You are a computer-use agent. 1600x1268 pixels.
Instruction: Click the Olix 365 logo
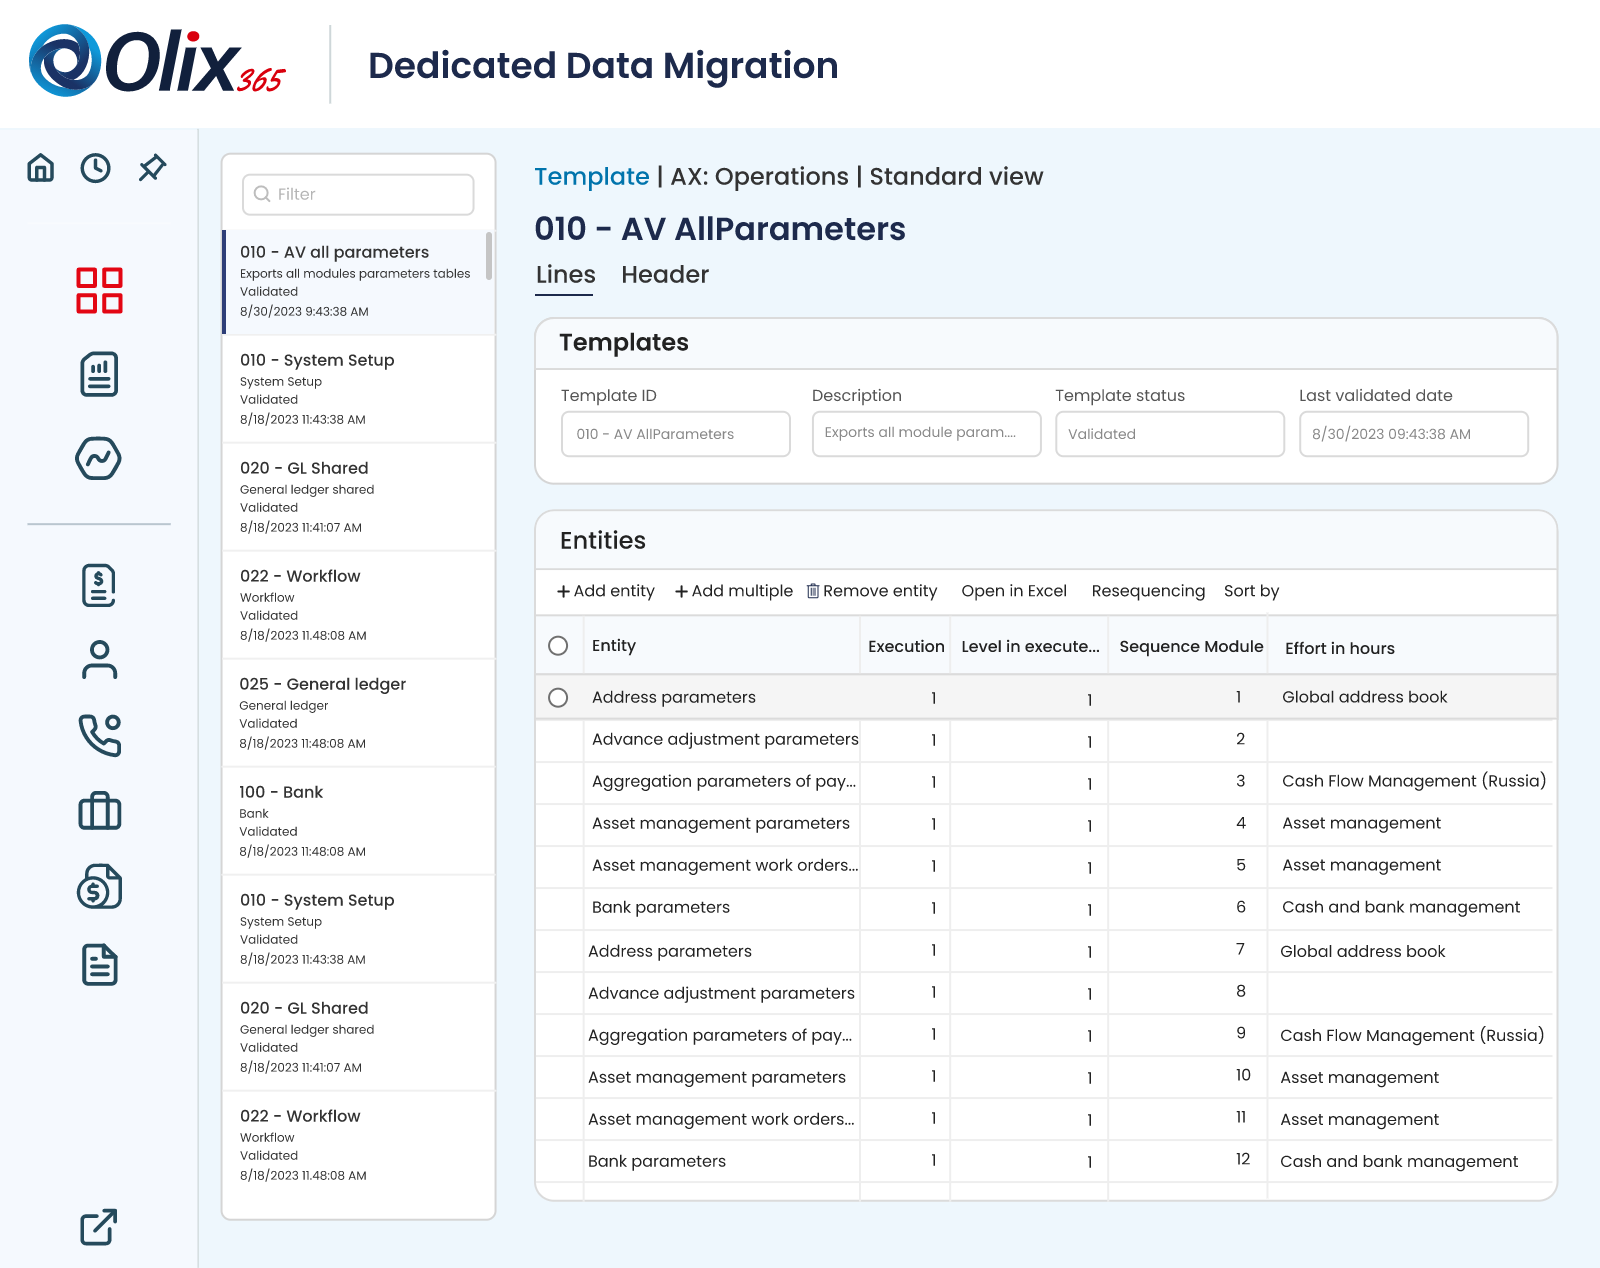157,62
